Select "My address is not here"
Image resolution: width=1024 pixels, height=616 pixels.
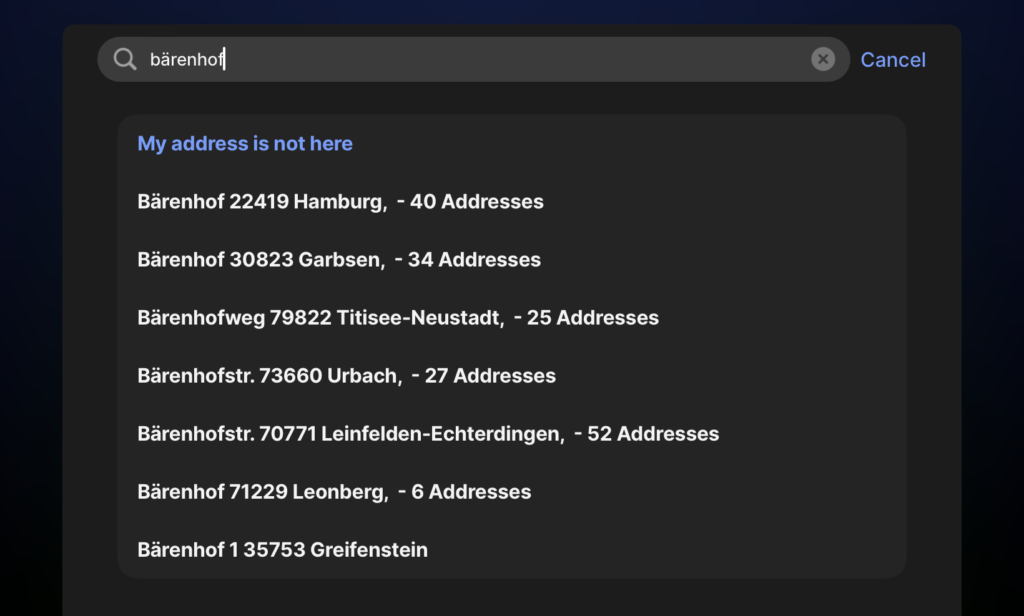tap(245, 144)
